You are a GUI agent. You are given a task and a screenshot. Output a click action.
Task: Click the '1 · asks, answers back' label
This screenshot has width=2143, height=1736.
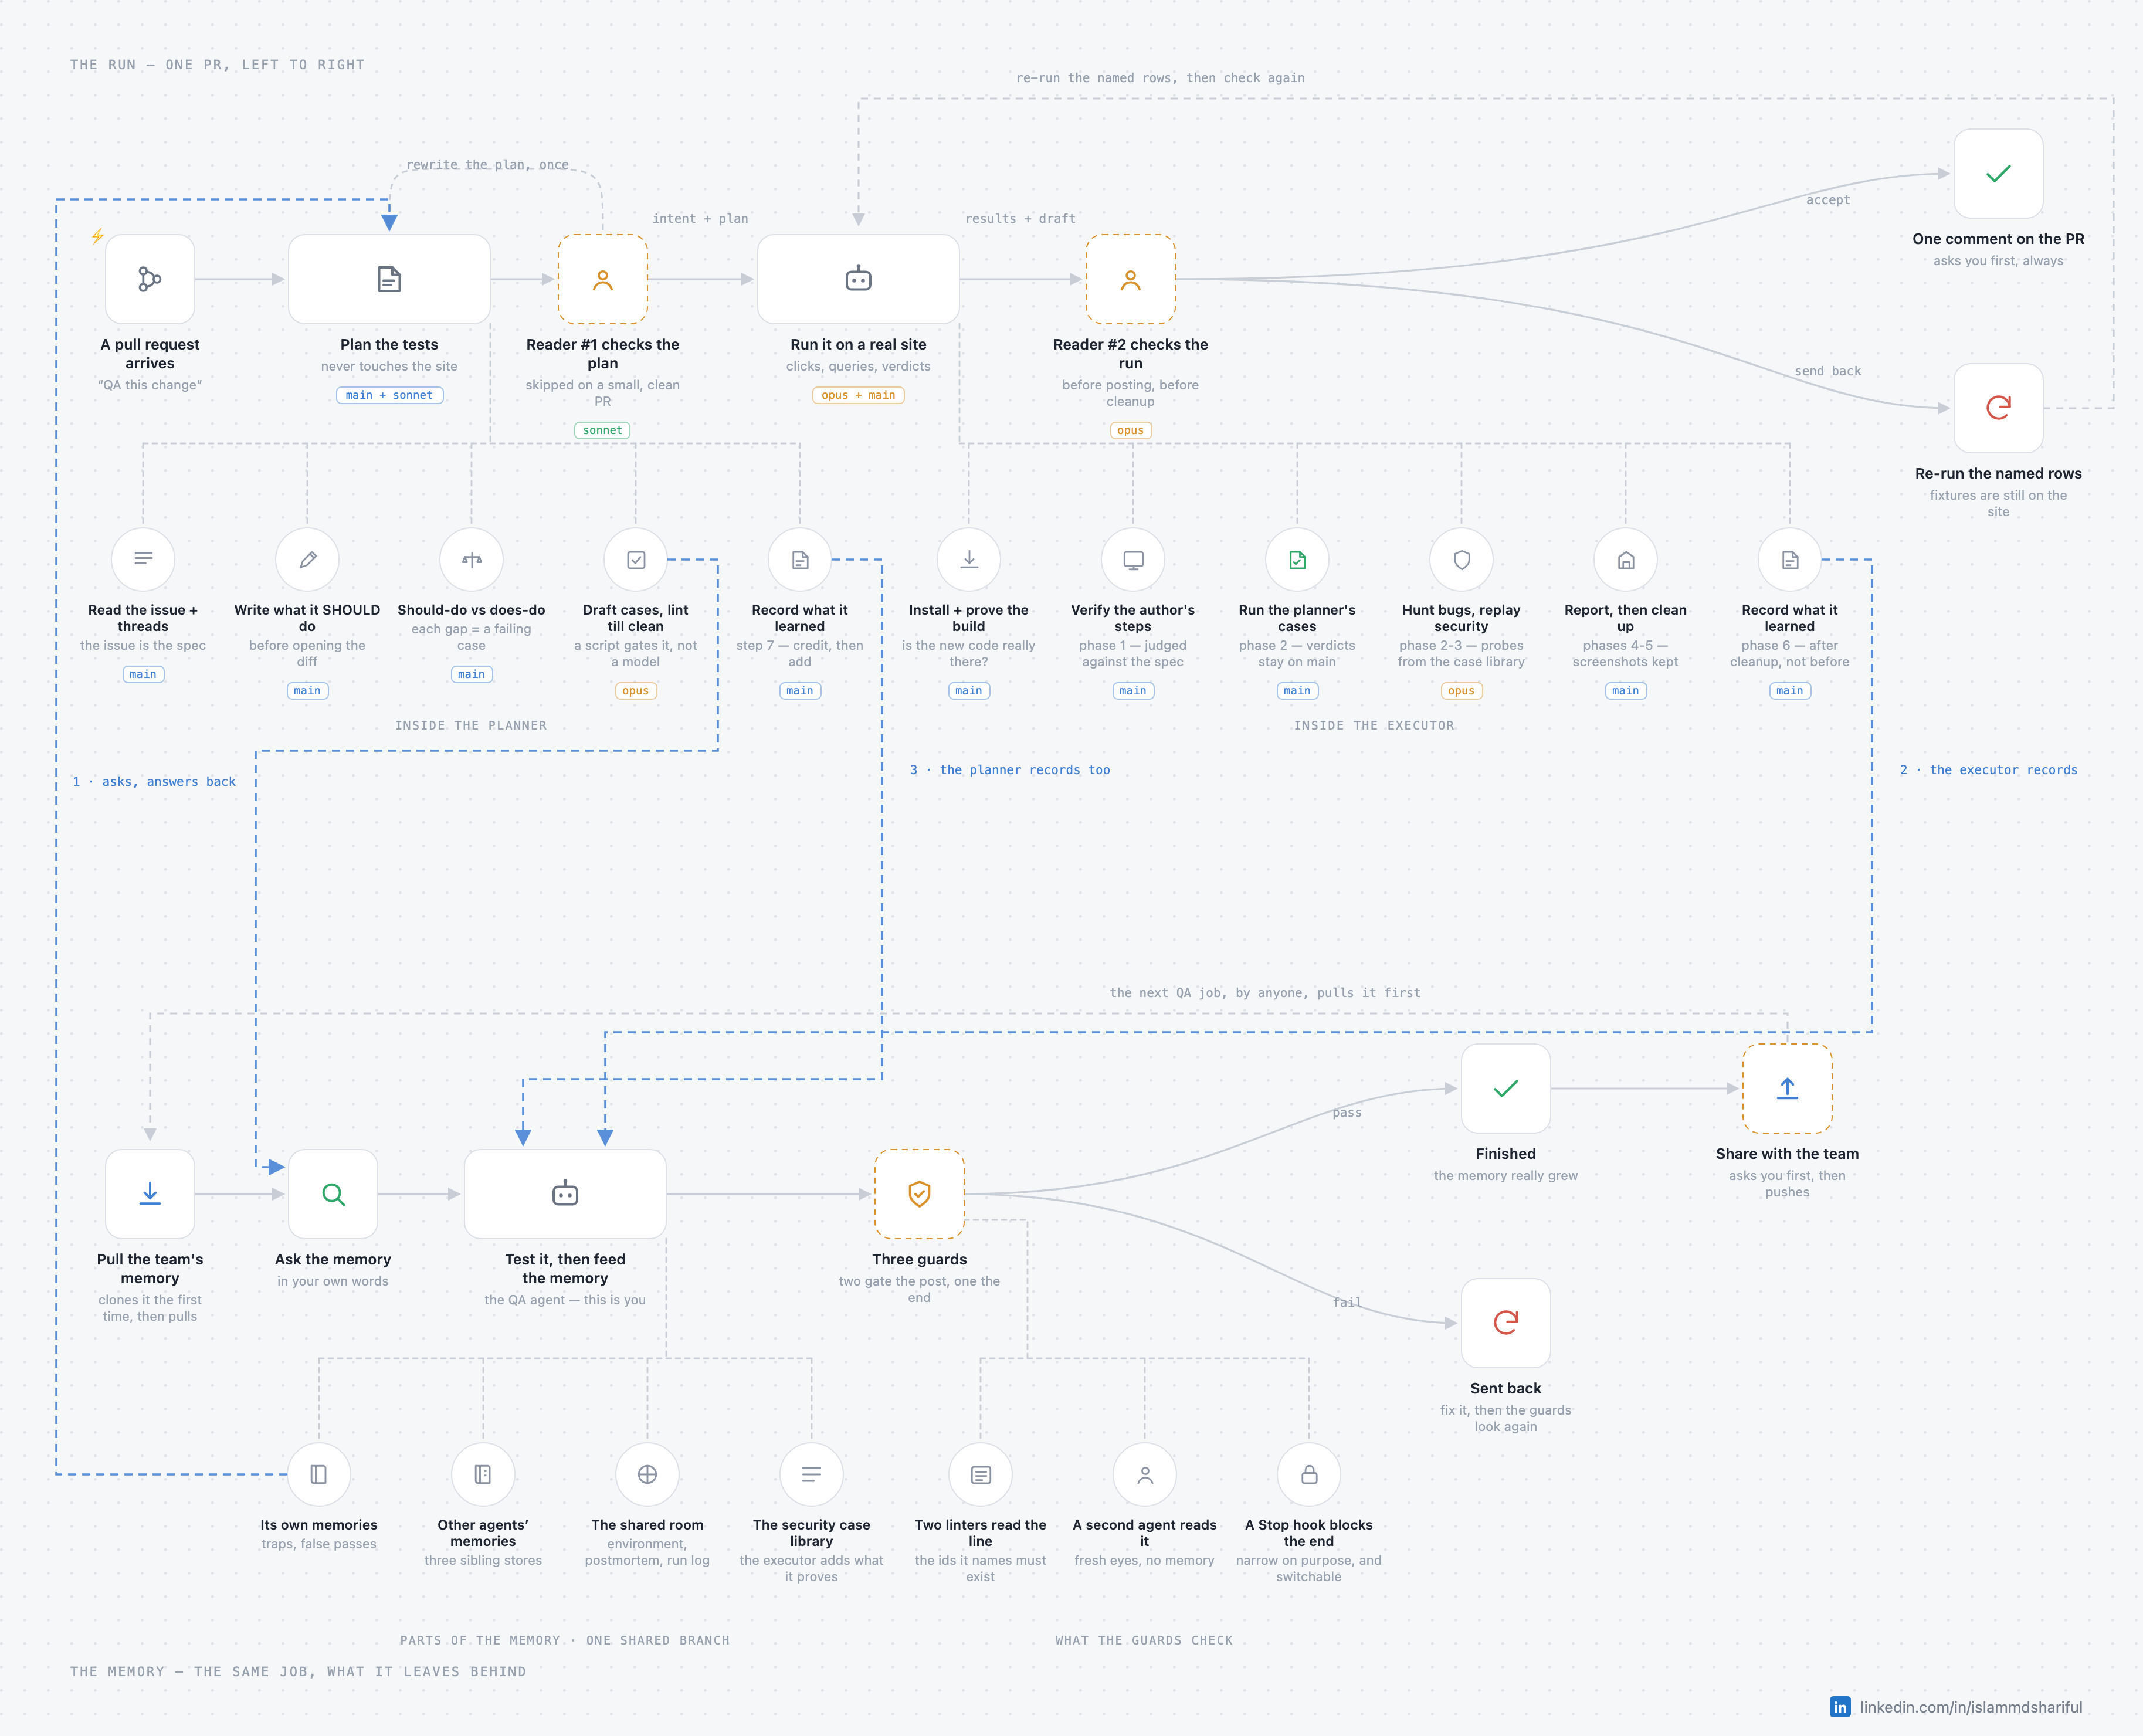tap(154, 782)
